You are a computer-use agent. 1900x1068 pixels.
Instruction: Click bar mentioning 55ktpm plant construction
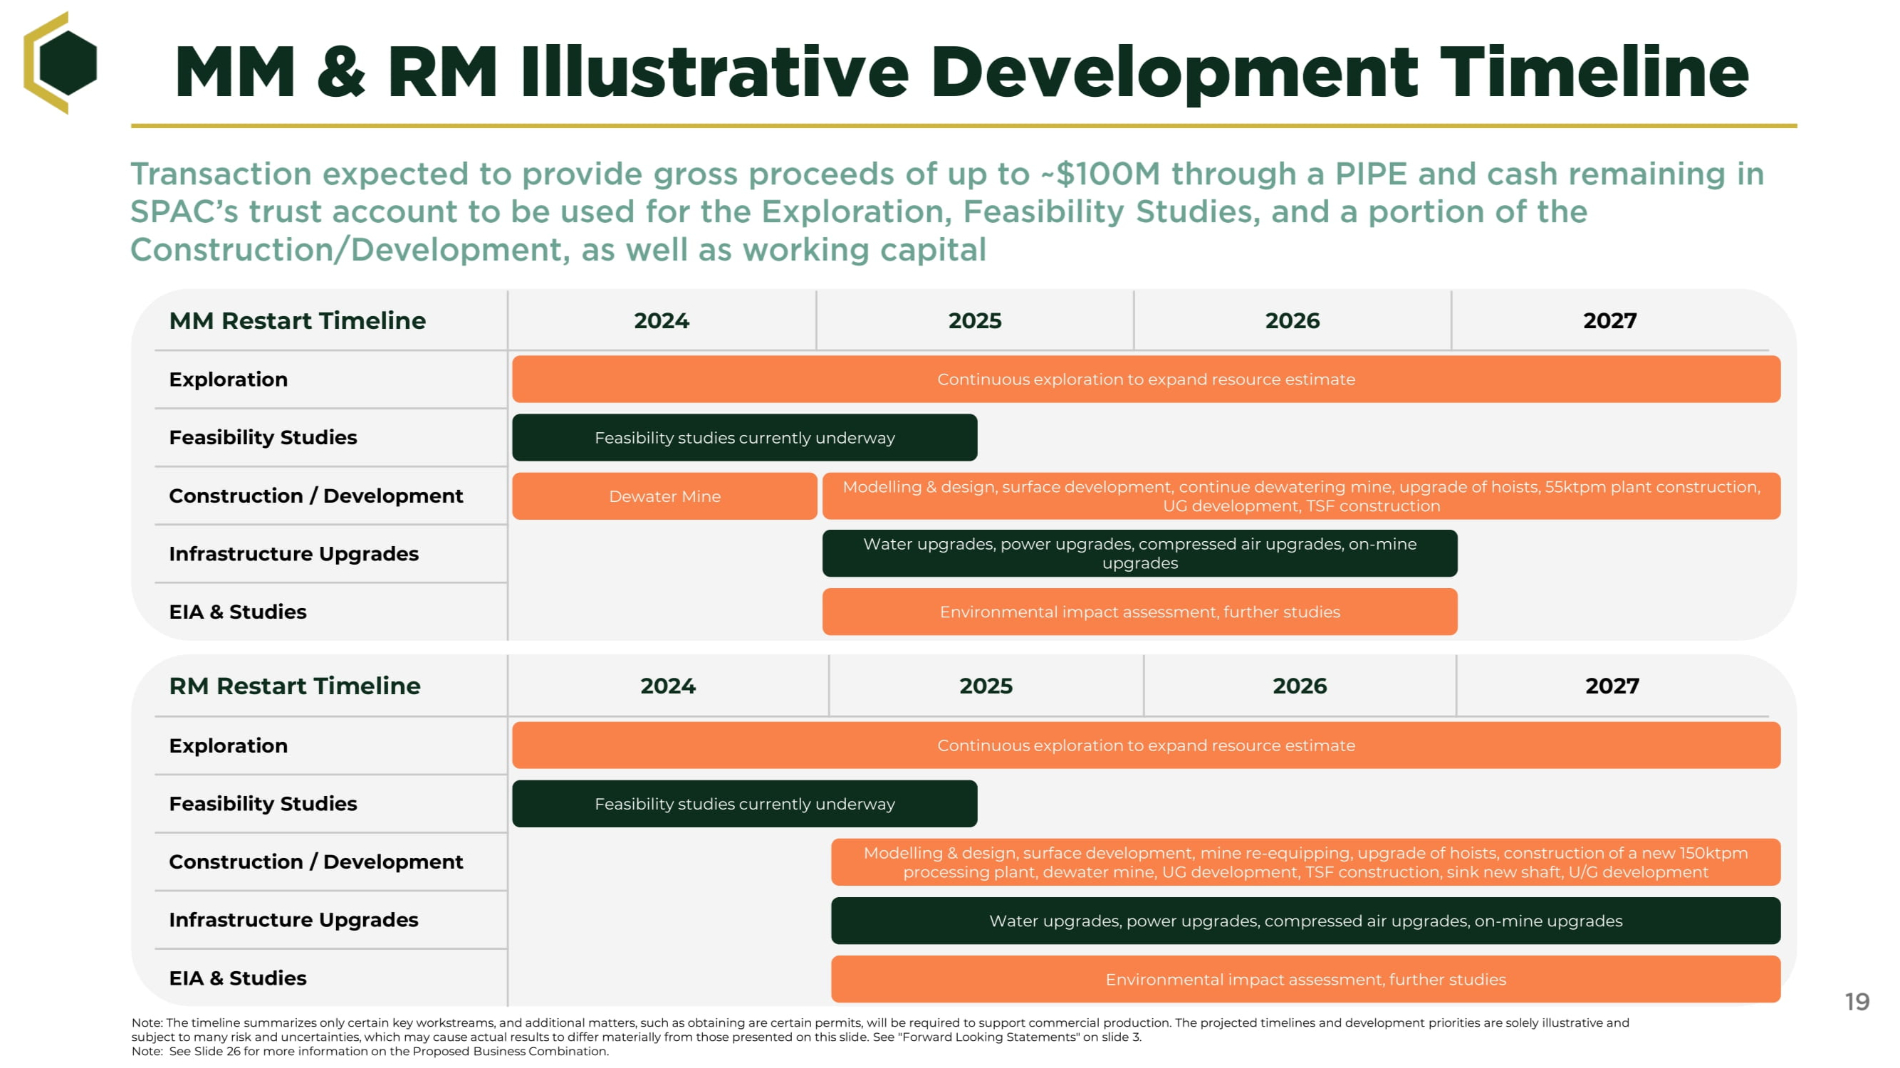click(1300, 496)
